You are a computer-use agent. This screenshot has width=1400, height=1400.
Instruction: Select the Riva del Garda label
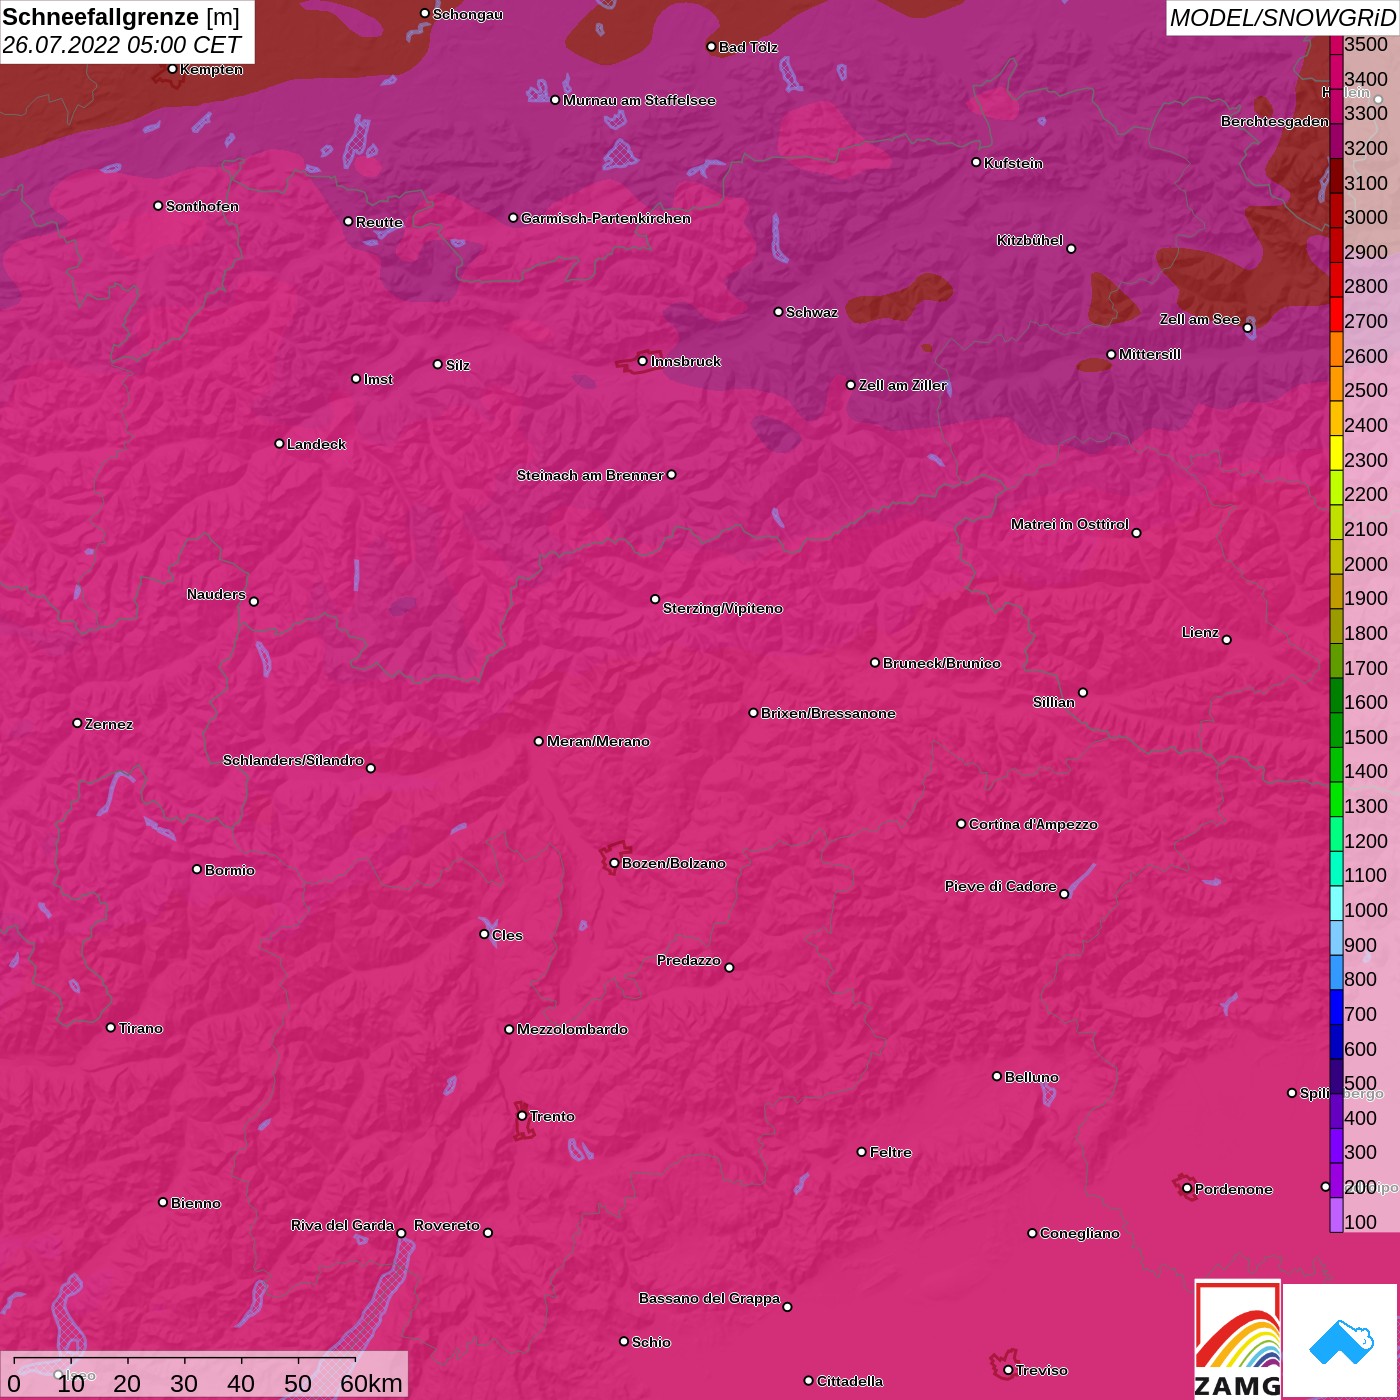342,1225
